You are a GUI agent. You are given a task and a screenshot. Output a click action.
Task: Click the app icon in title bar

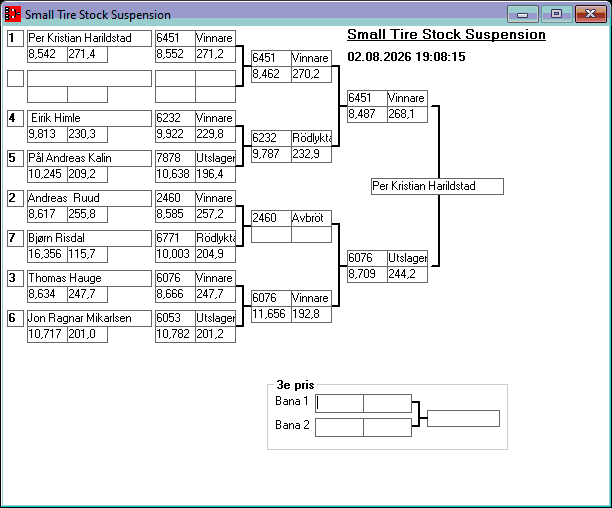[12, 14]
